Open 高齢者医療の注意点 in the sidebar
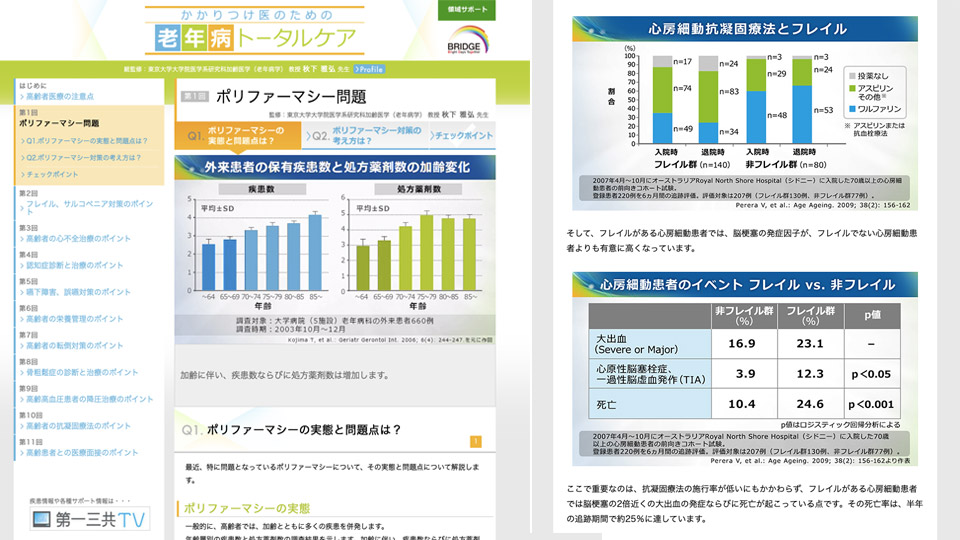Image resolution: width=960 pixels, height=540 pixels. pyautogui.click(x=60, y=96)
